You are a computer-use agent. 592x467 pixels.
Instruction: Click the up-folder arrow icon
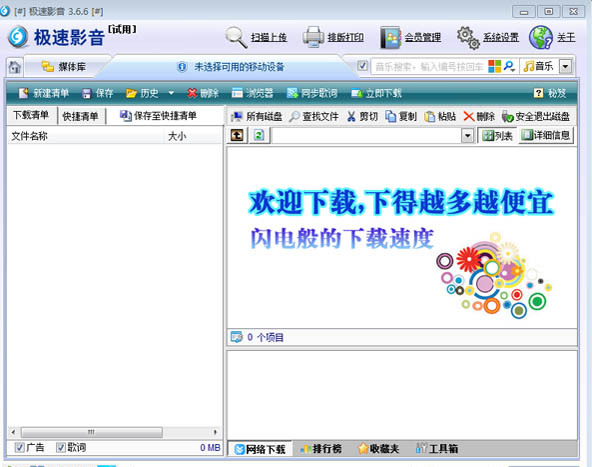[x=237, y=135]
